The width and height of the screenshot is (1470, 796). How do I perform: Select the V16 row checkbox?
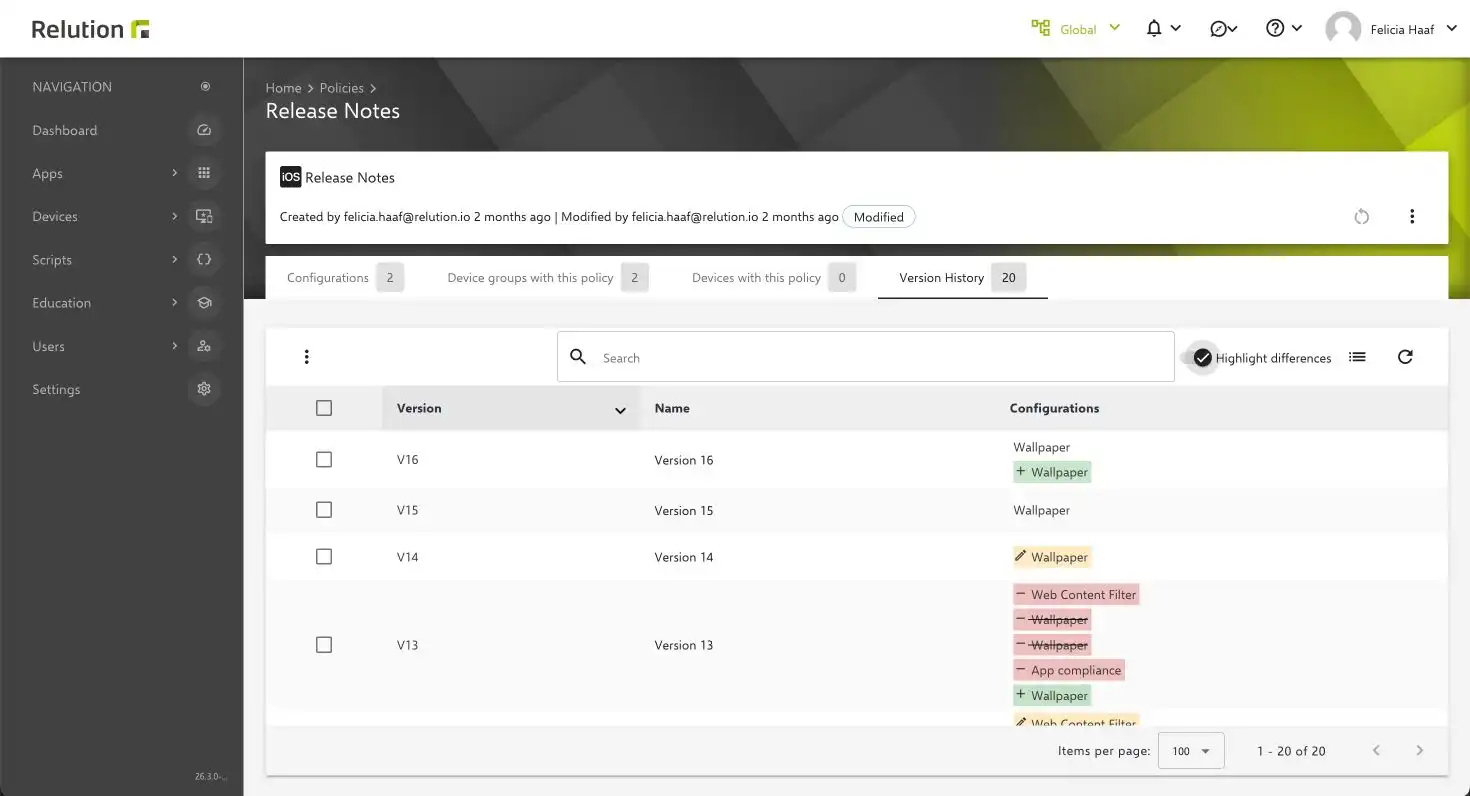(x=324, y=460)
